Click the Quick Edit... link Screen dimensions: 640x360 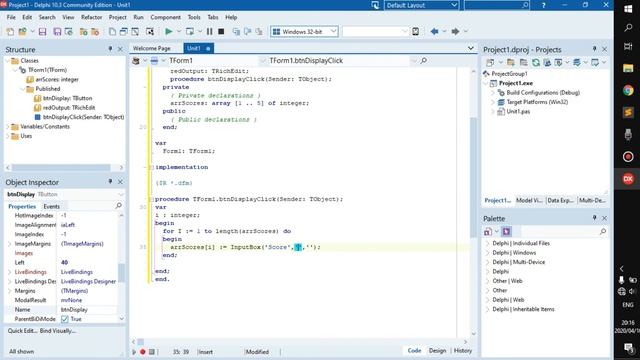[x=22, y=331]
